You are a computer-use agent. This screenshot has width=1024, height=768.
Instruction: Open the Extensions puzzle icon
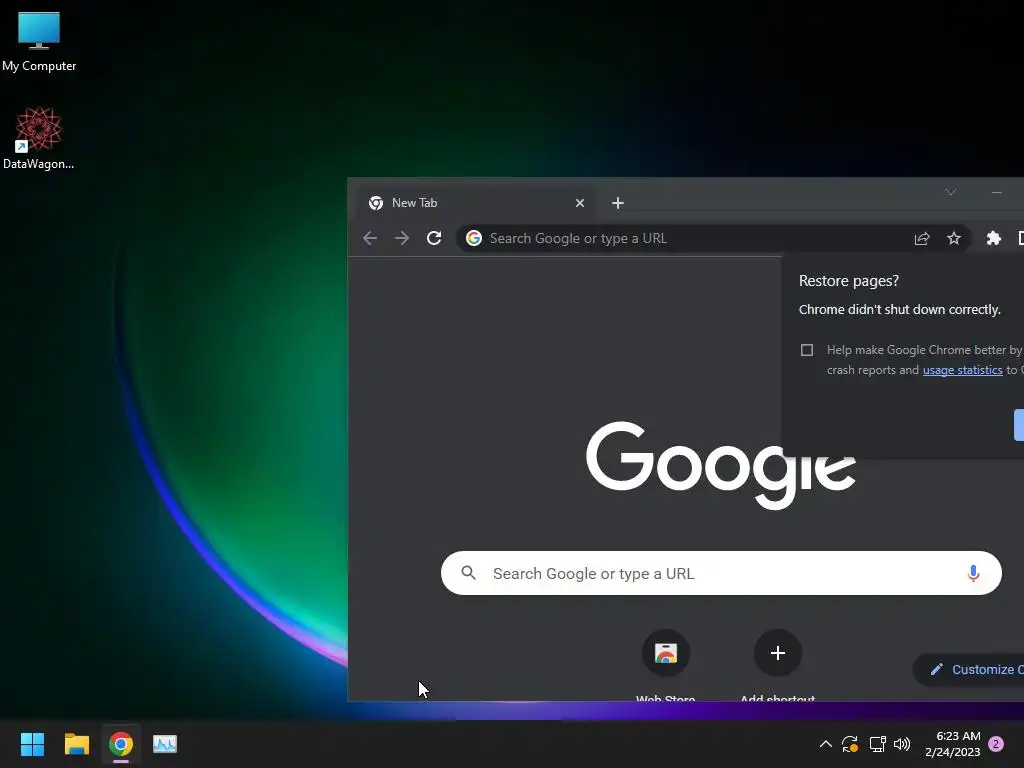pos(993,238)
